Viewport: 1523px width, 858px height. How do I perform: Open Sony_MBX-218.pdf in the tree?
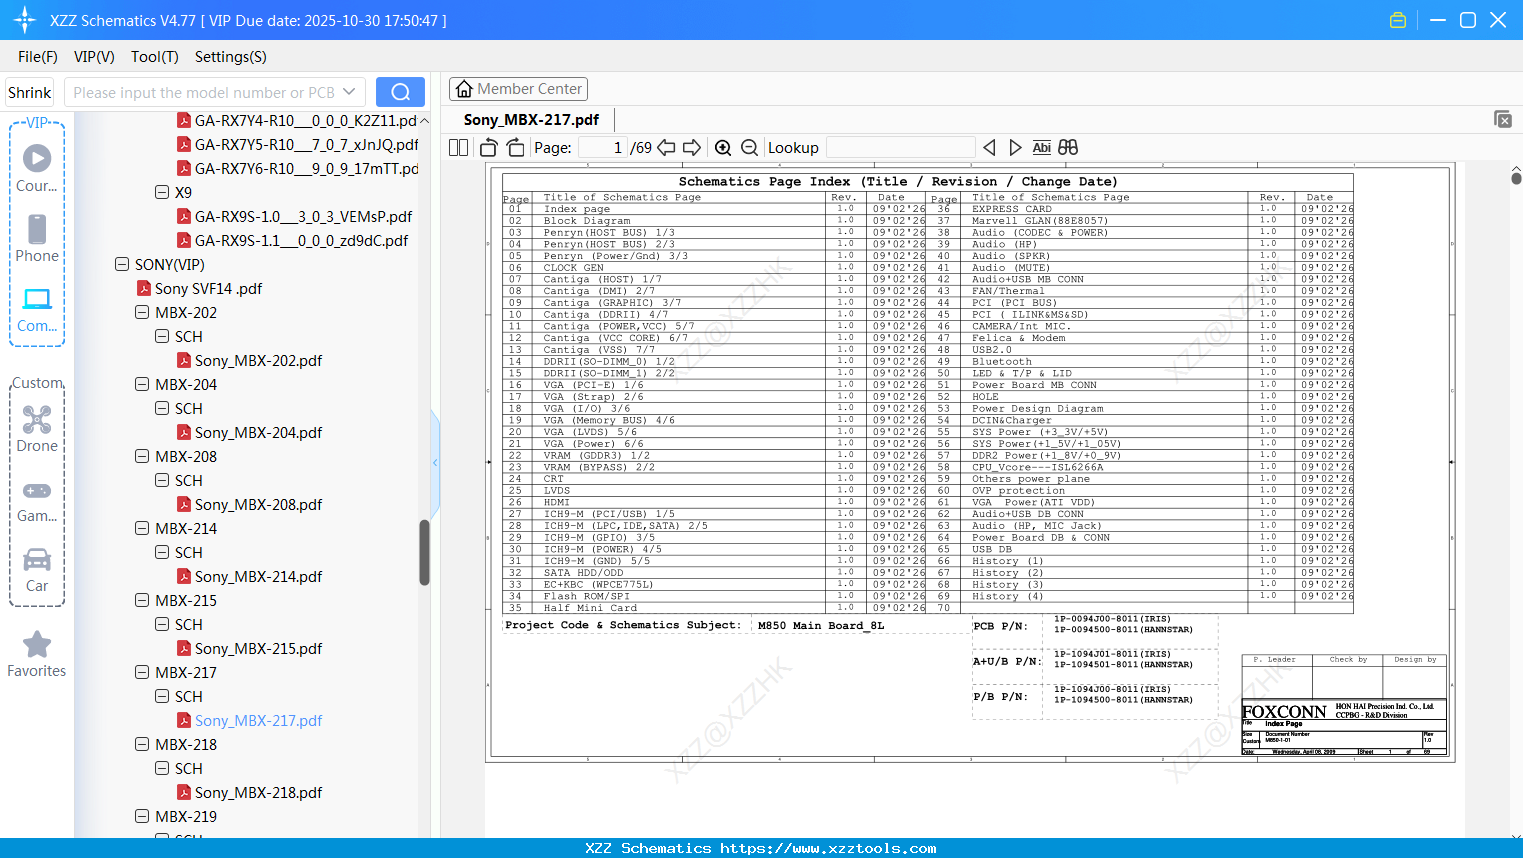point(258,792)
